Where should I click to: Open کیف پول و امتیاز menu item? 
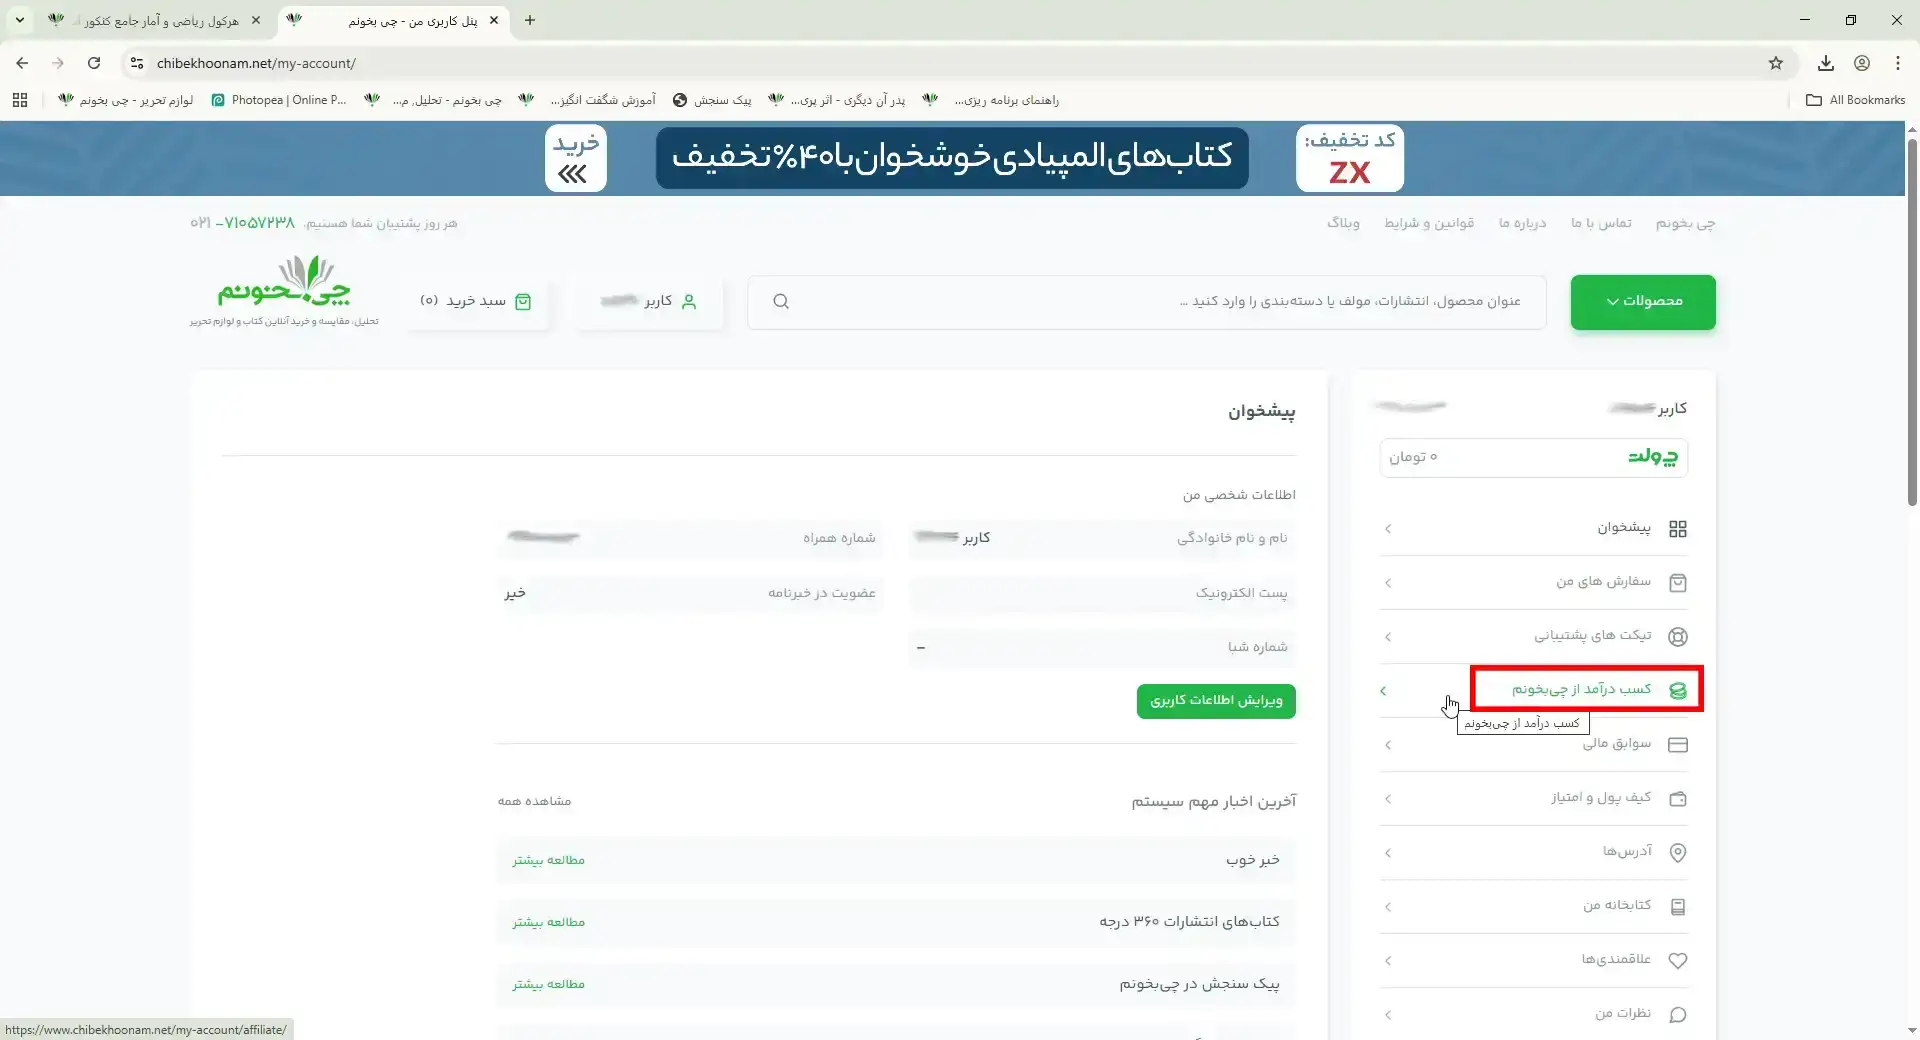1600,798
